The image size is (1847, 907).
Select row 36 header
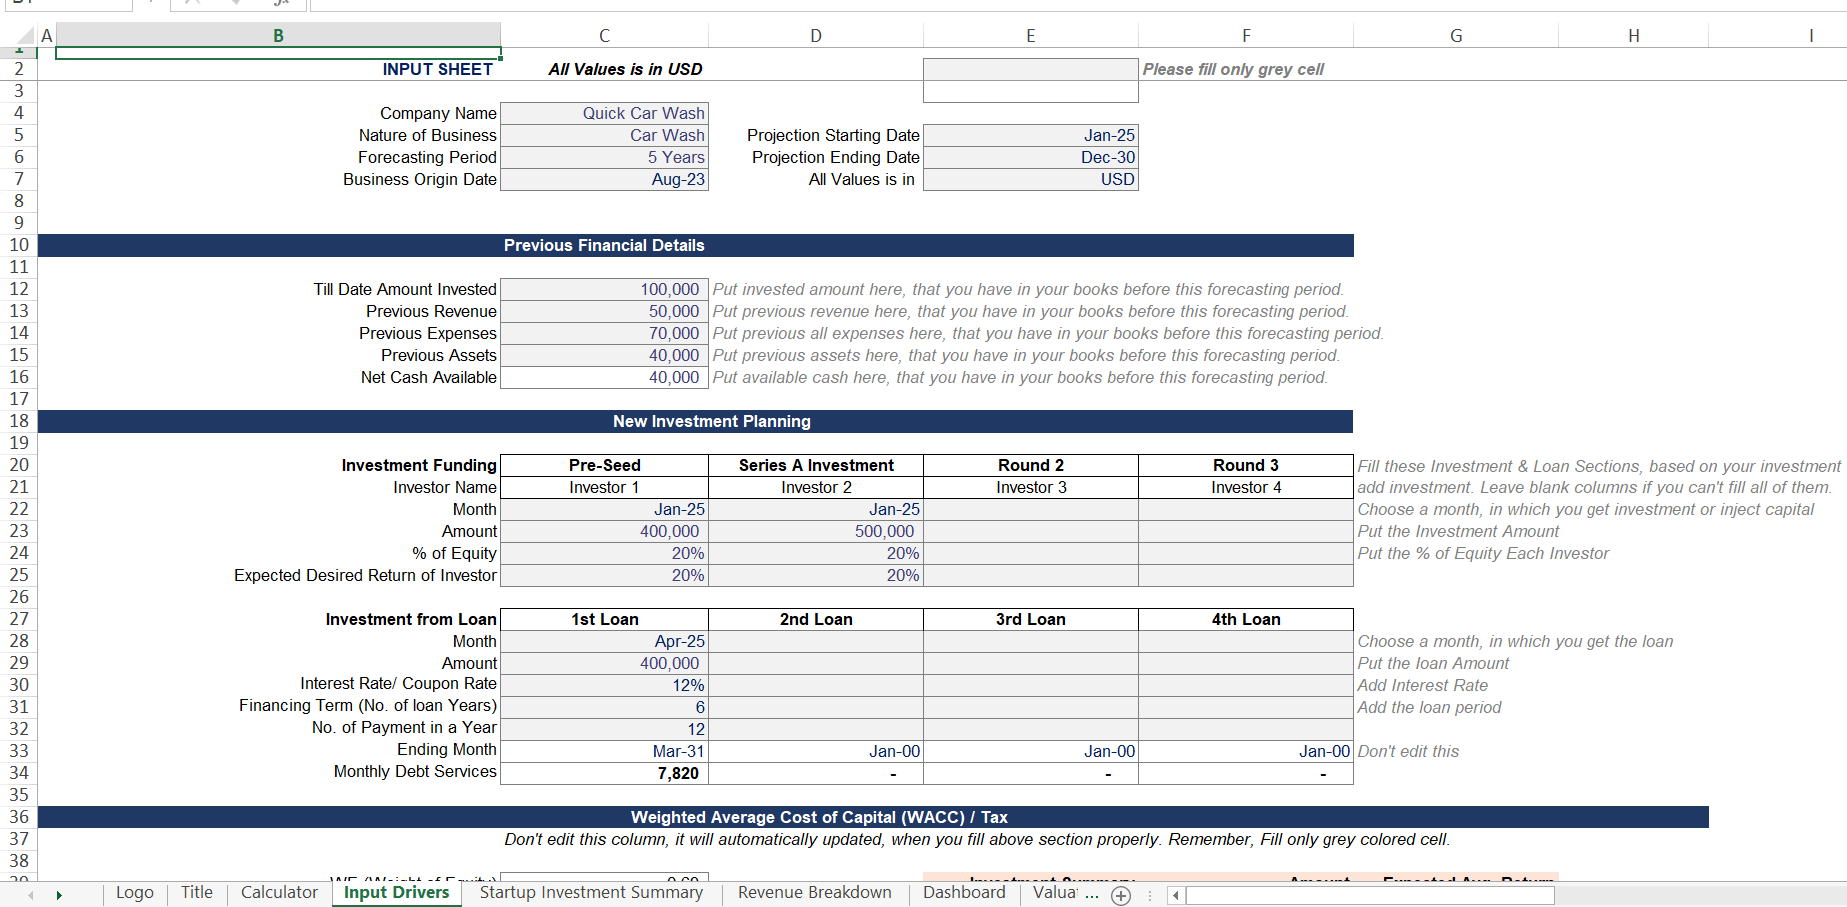19,817
